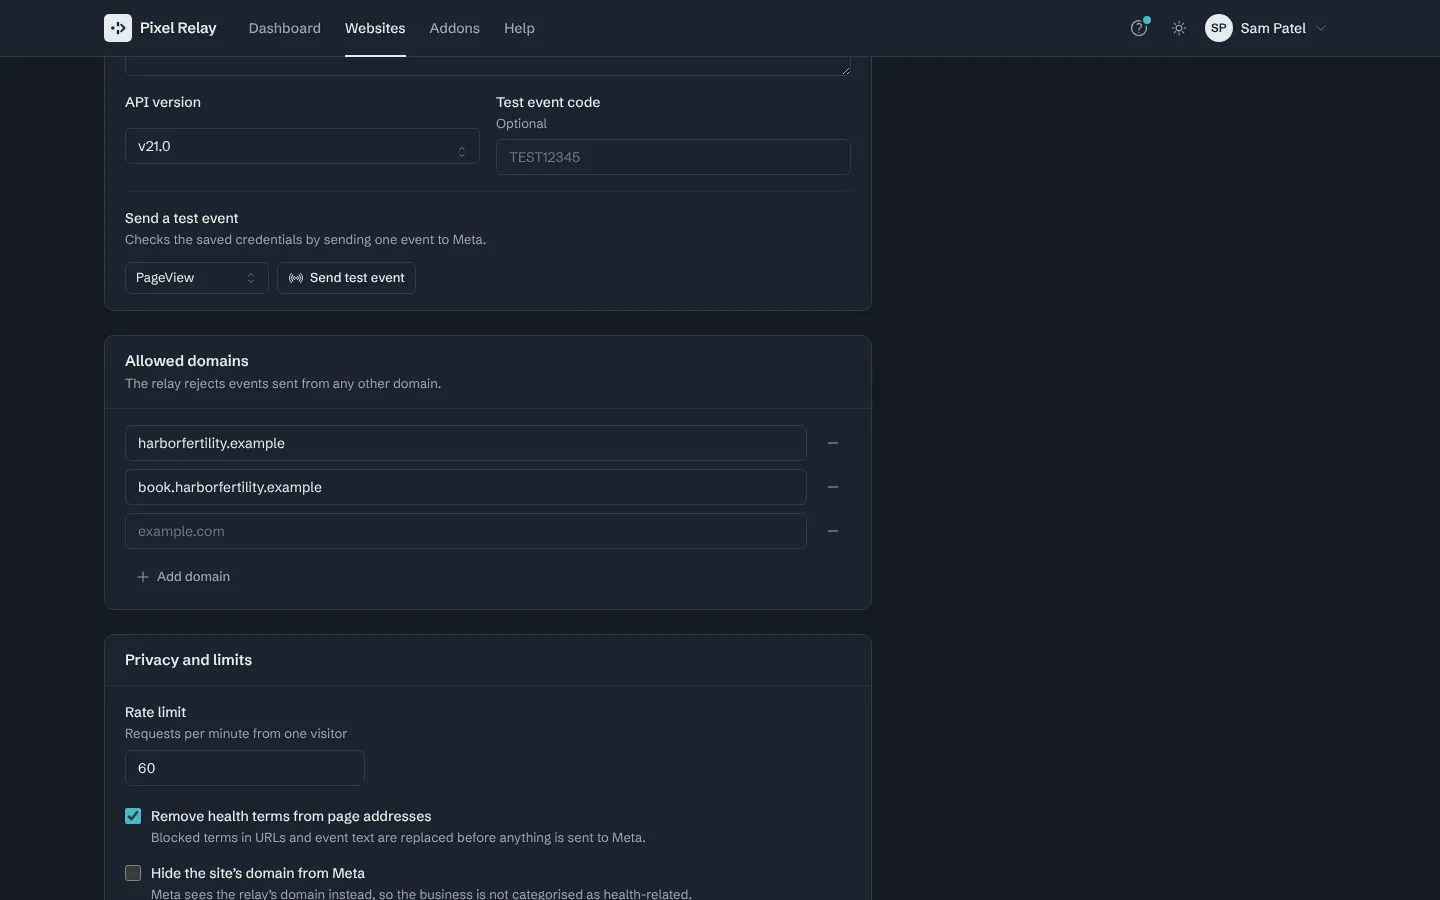Screen dimensions: 1440x900
Task: Click the Rate limit input showing 60
Action: pyautogui.click(x=245, y=768)
